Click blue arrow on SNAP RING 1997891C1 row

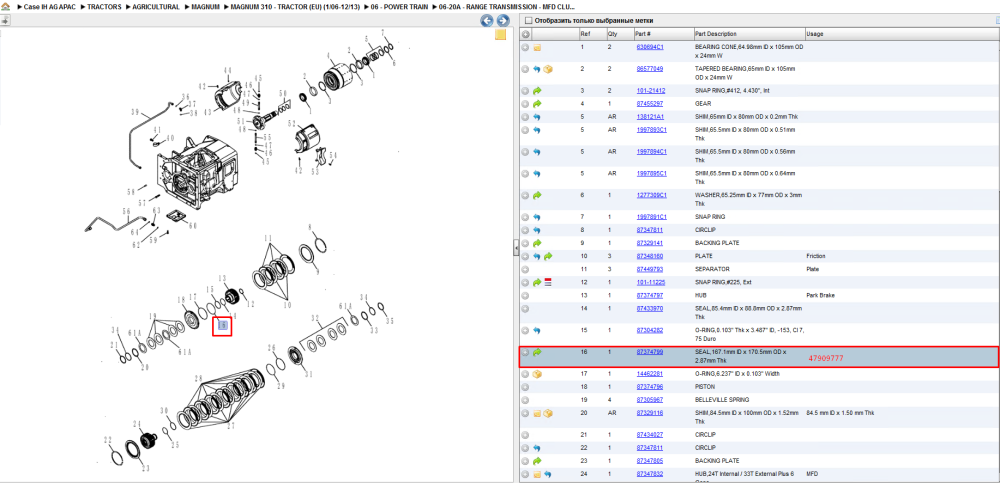pyautogui.click(x=537, y=217)
